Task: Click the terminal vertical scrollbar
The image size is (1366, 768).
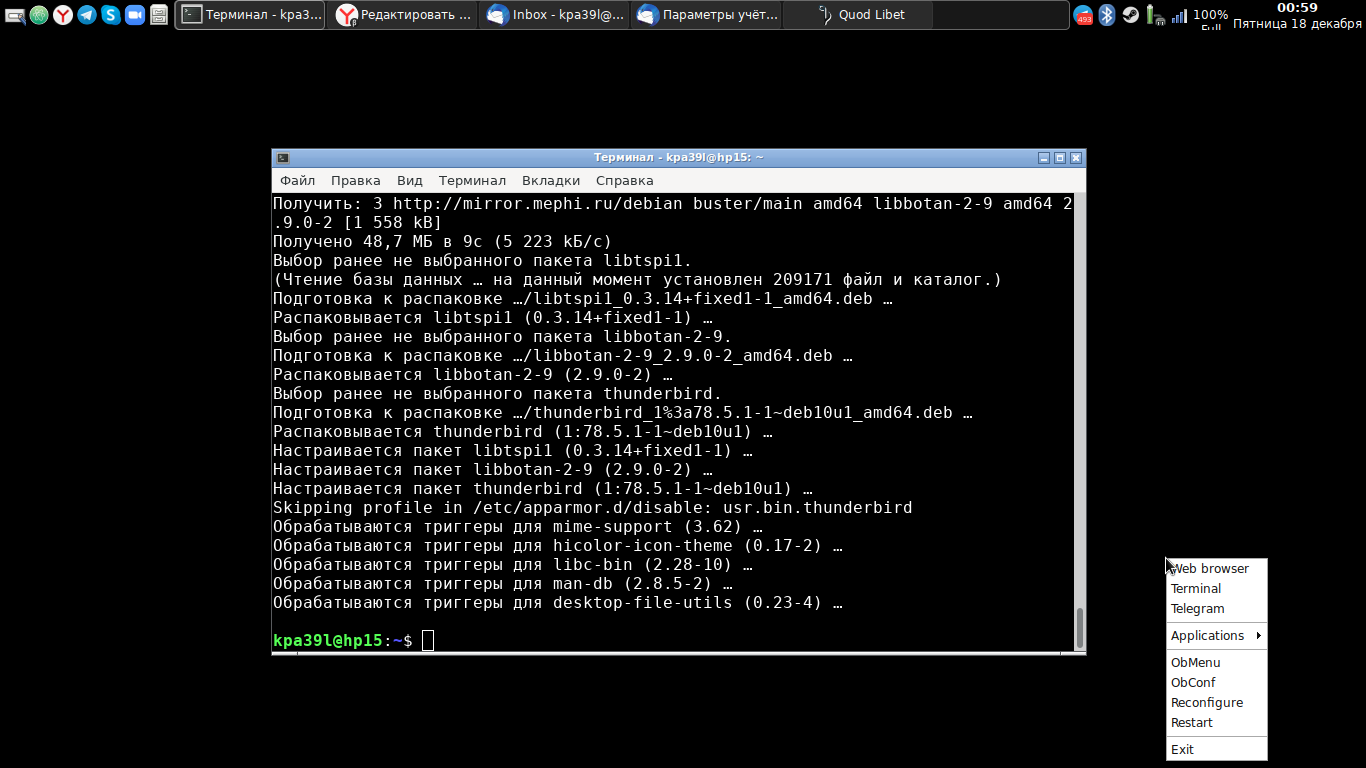Action: point(1080,423)
